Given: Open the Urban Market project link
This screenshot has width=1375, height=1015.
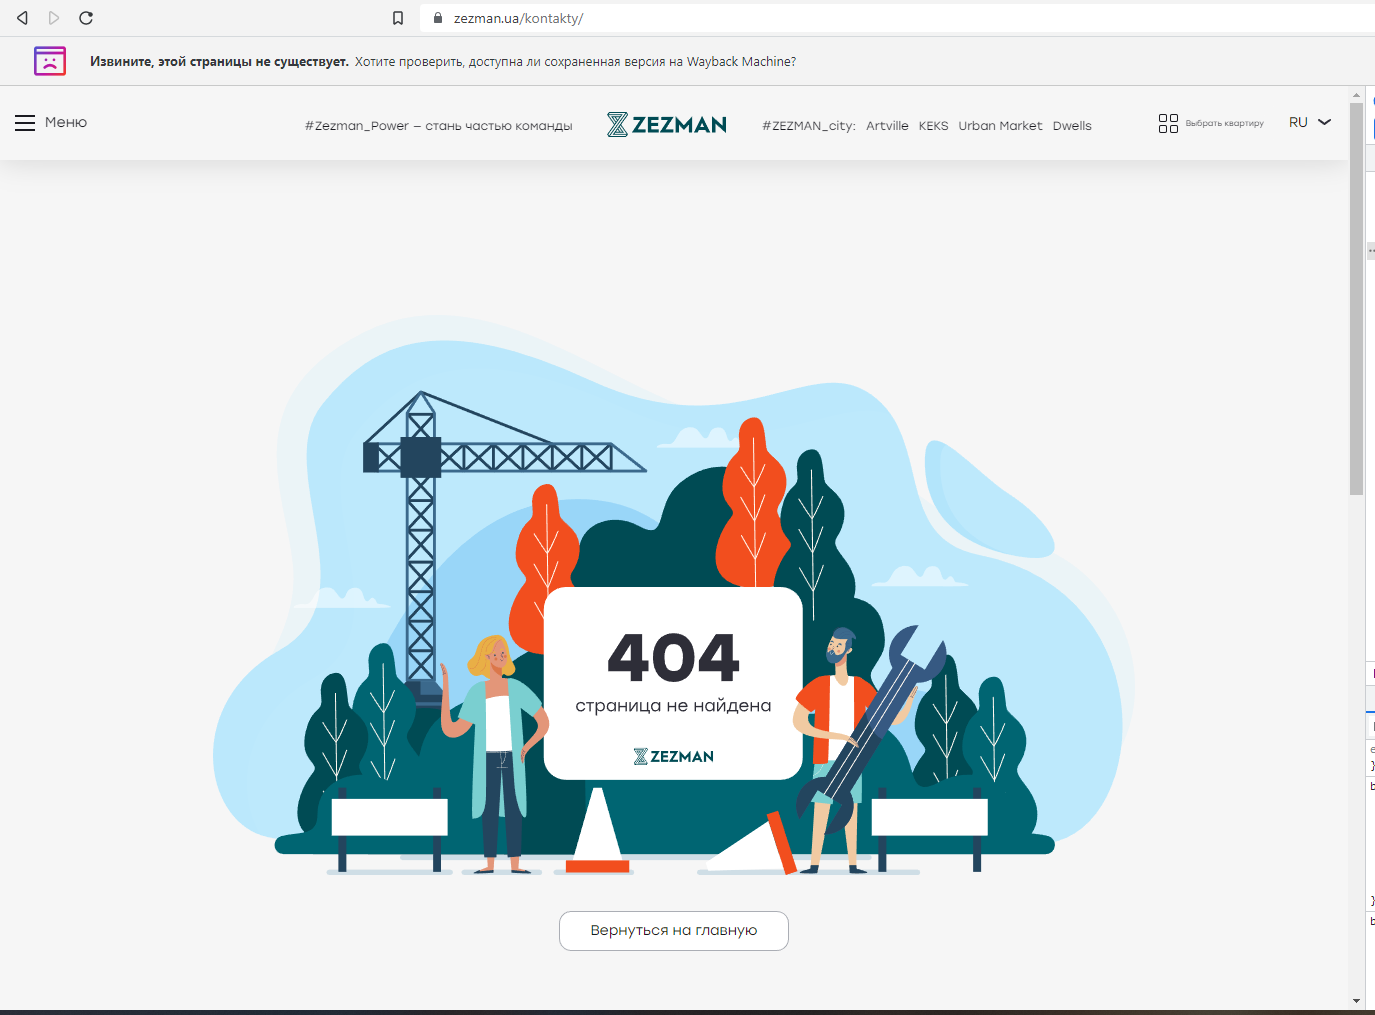Looking at the screenshot, I should pyautogui.click(x=1000, y=126).
